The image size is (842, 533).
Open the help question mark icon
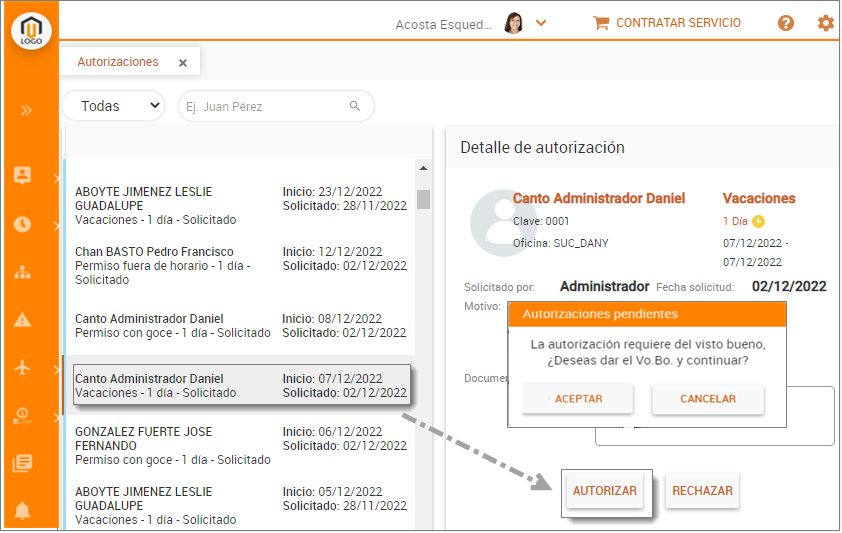point(786,23)
